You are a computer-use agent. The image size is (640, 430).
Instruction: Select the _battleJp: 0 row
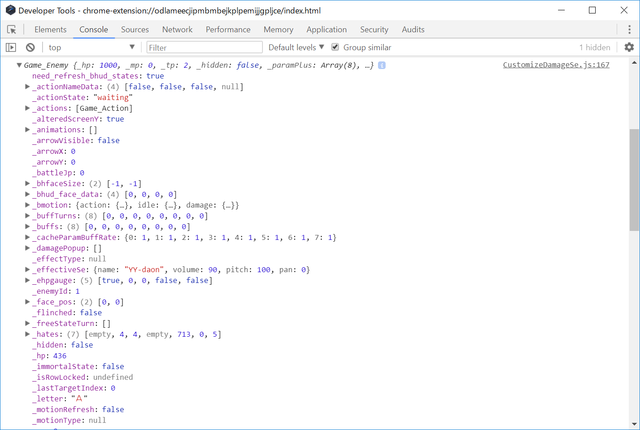58,173
